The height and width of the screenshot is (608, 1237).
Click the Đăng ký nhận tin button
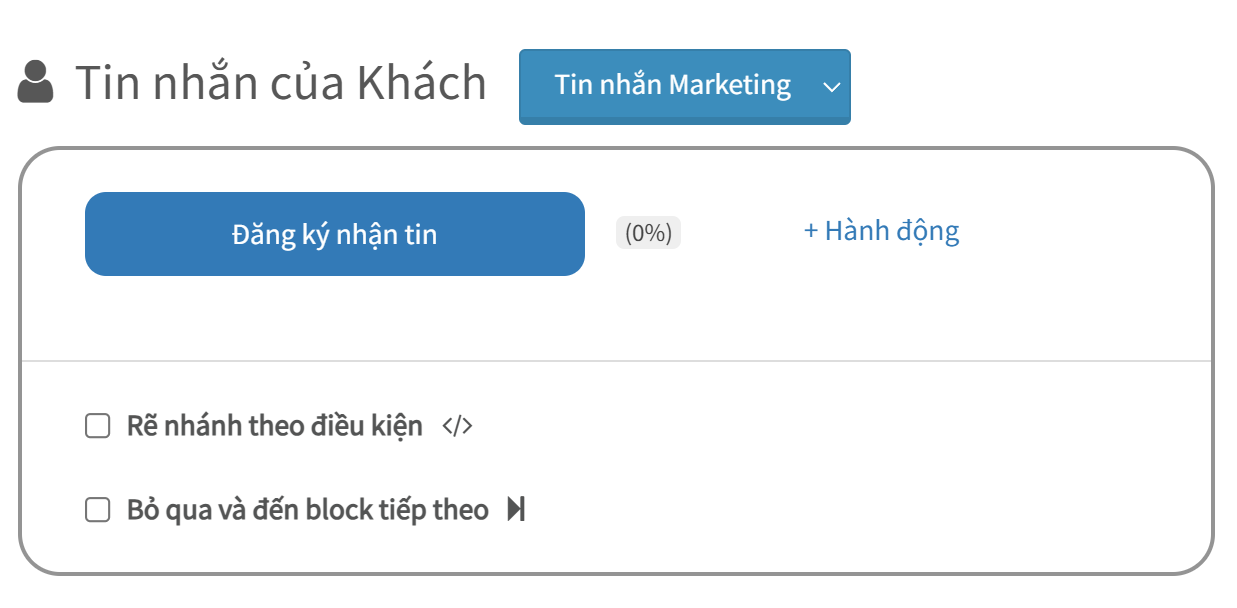[x=335, y=234]
